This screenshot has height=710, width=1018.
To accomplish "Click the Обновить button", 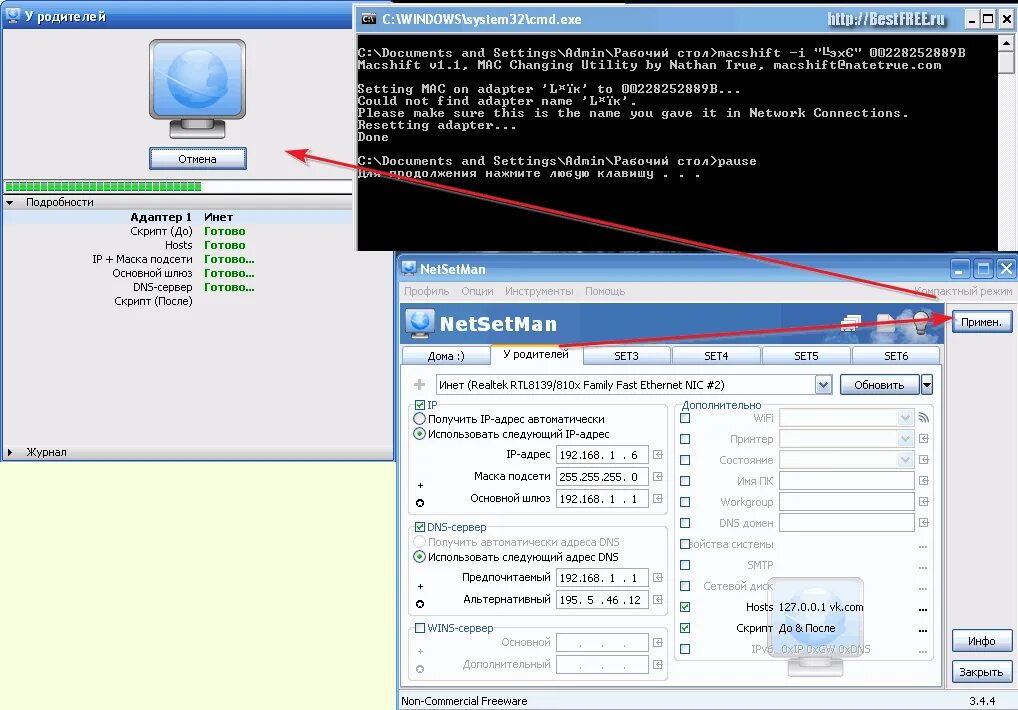I will [x=879, y=385].
